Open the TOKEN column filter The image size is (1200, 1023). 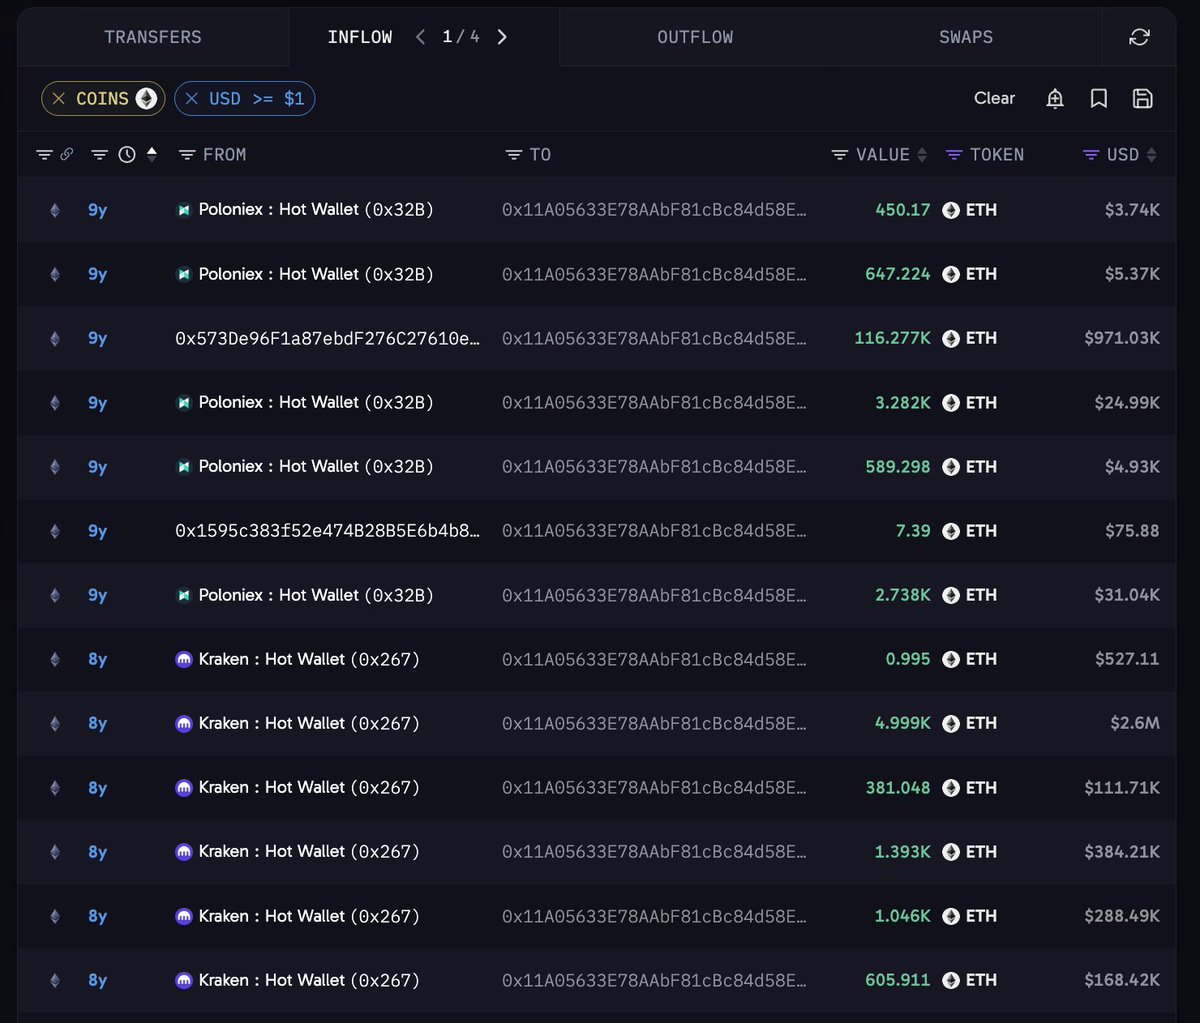click(954, 155)
